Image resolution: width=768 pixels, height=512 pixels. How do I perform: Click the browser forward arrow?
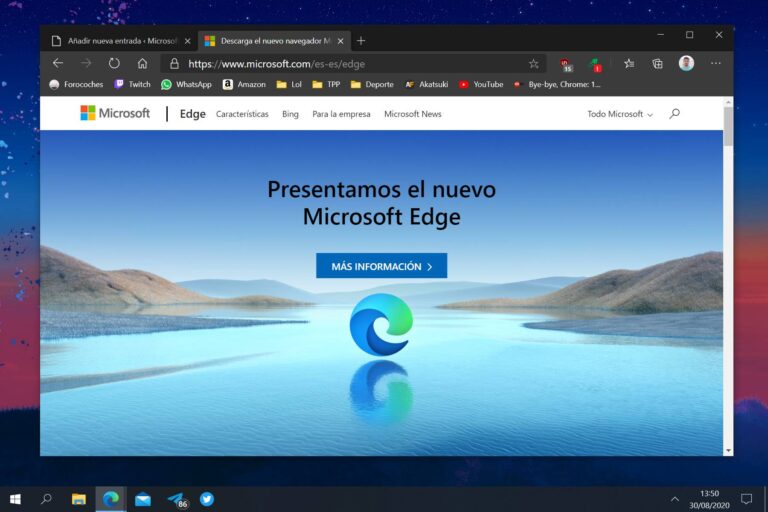pos(86,64)
